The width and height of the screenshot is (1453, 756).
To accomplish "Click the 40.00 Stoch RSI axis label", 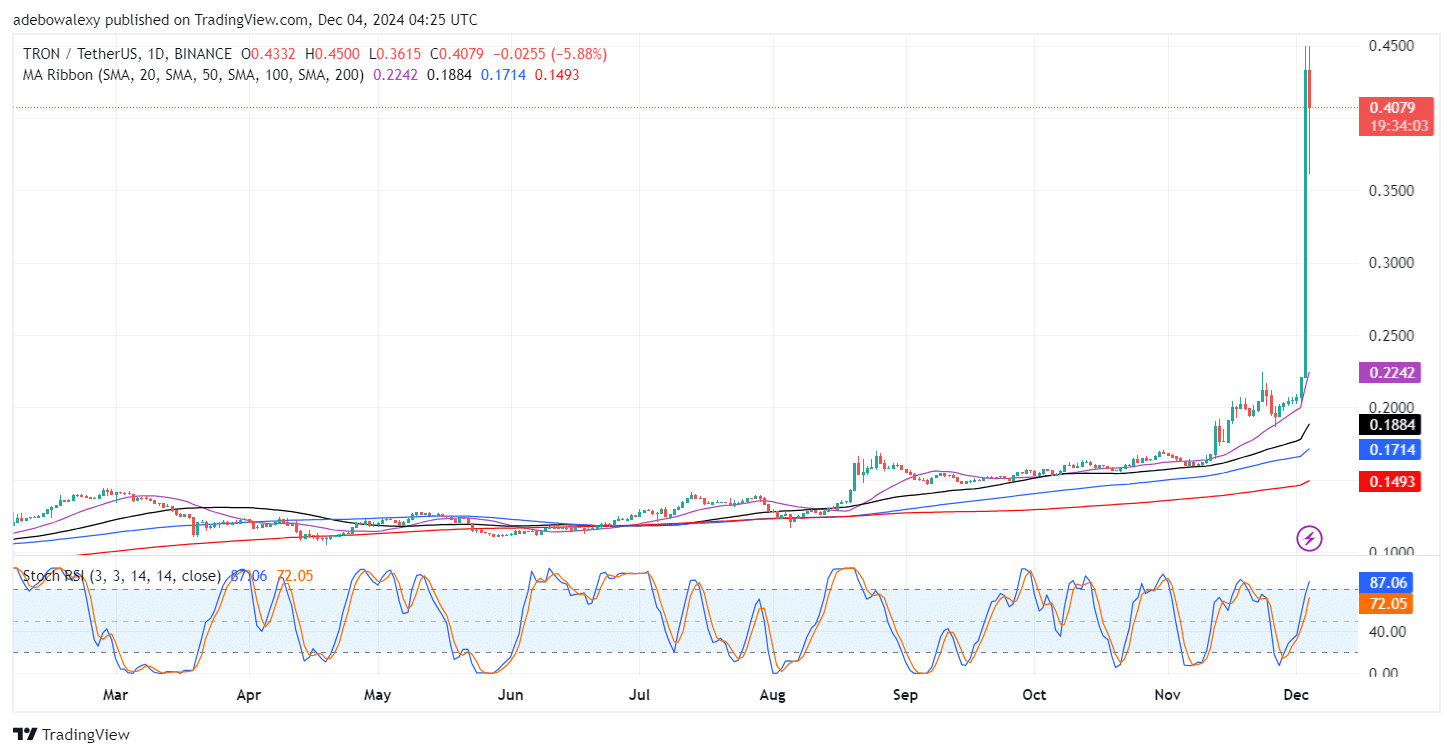I will coord(1386,632).
